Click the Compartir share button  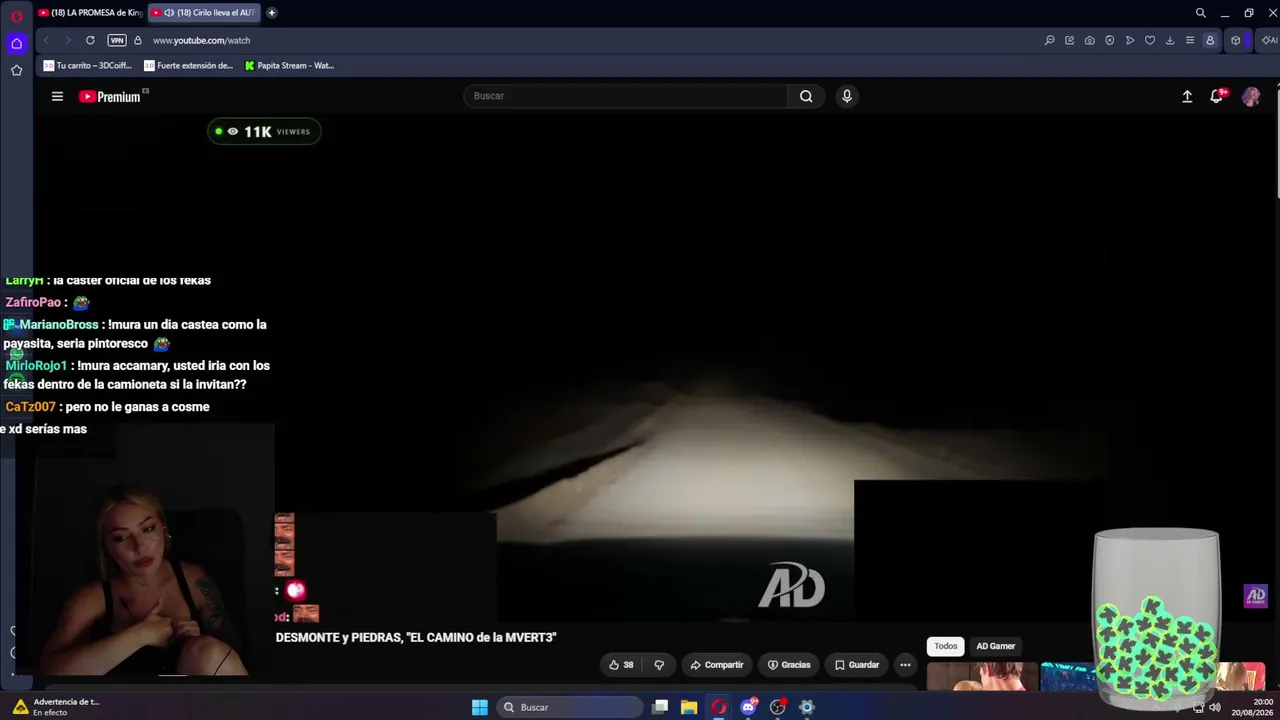click(x=717, y=665)
